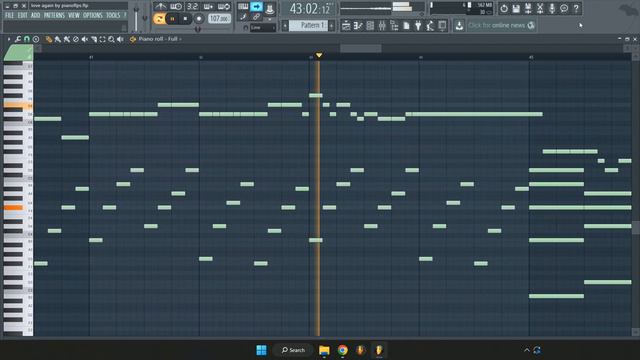Select the Mute tool in piano roll

pos(84,39)
